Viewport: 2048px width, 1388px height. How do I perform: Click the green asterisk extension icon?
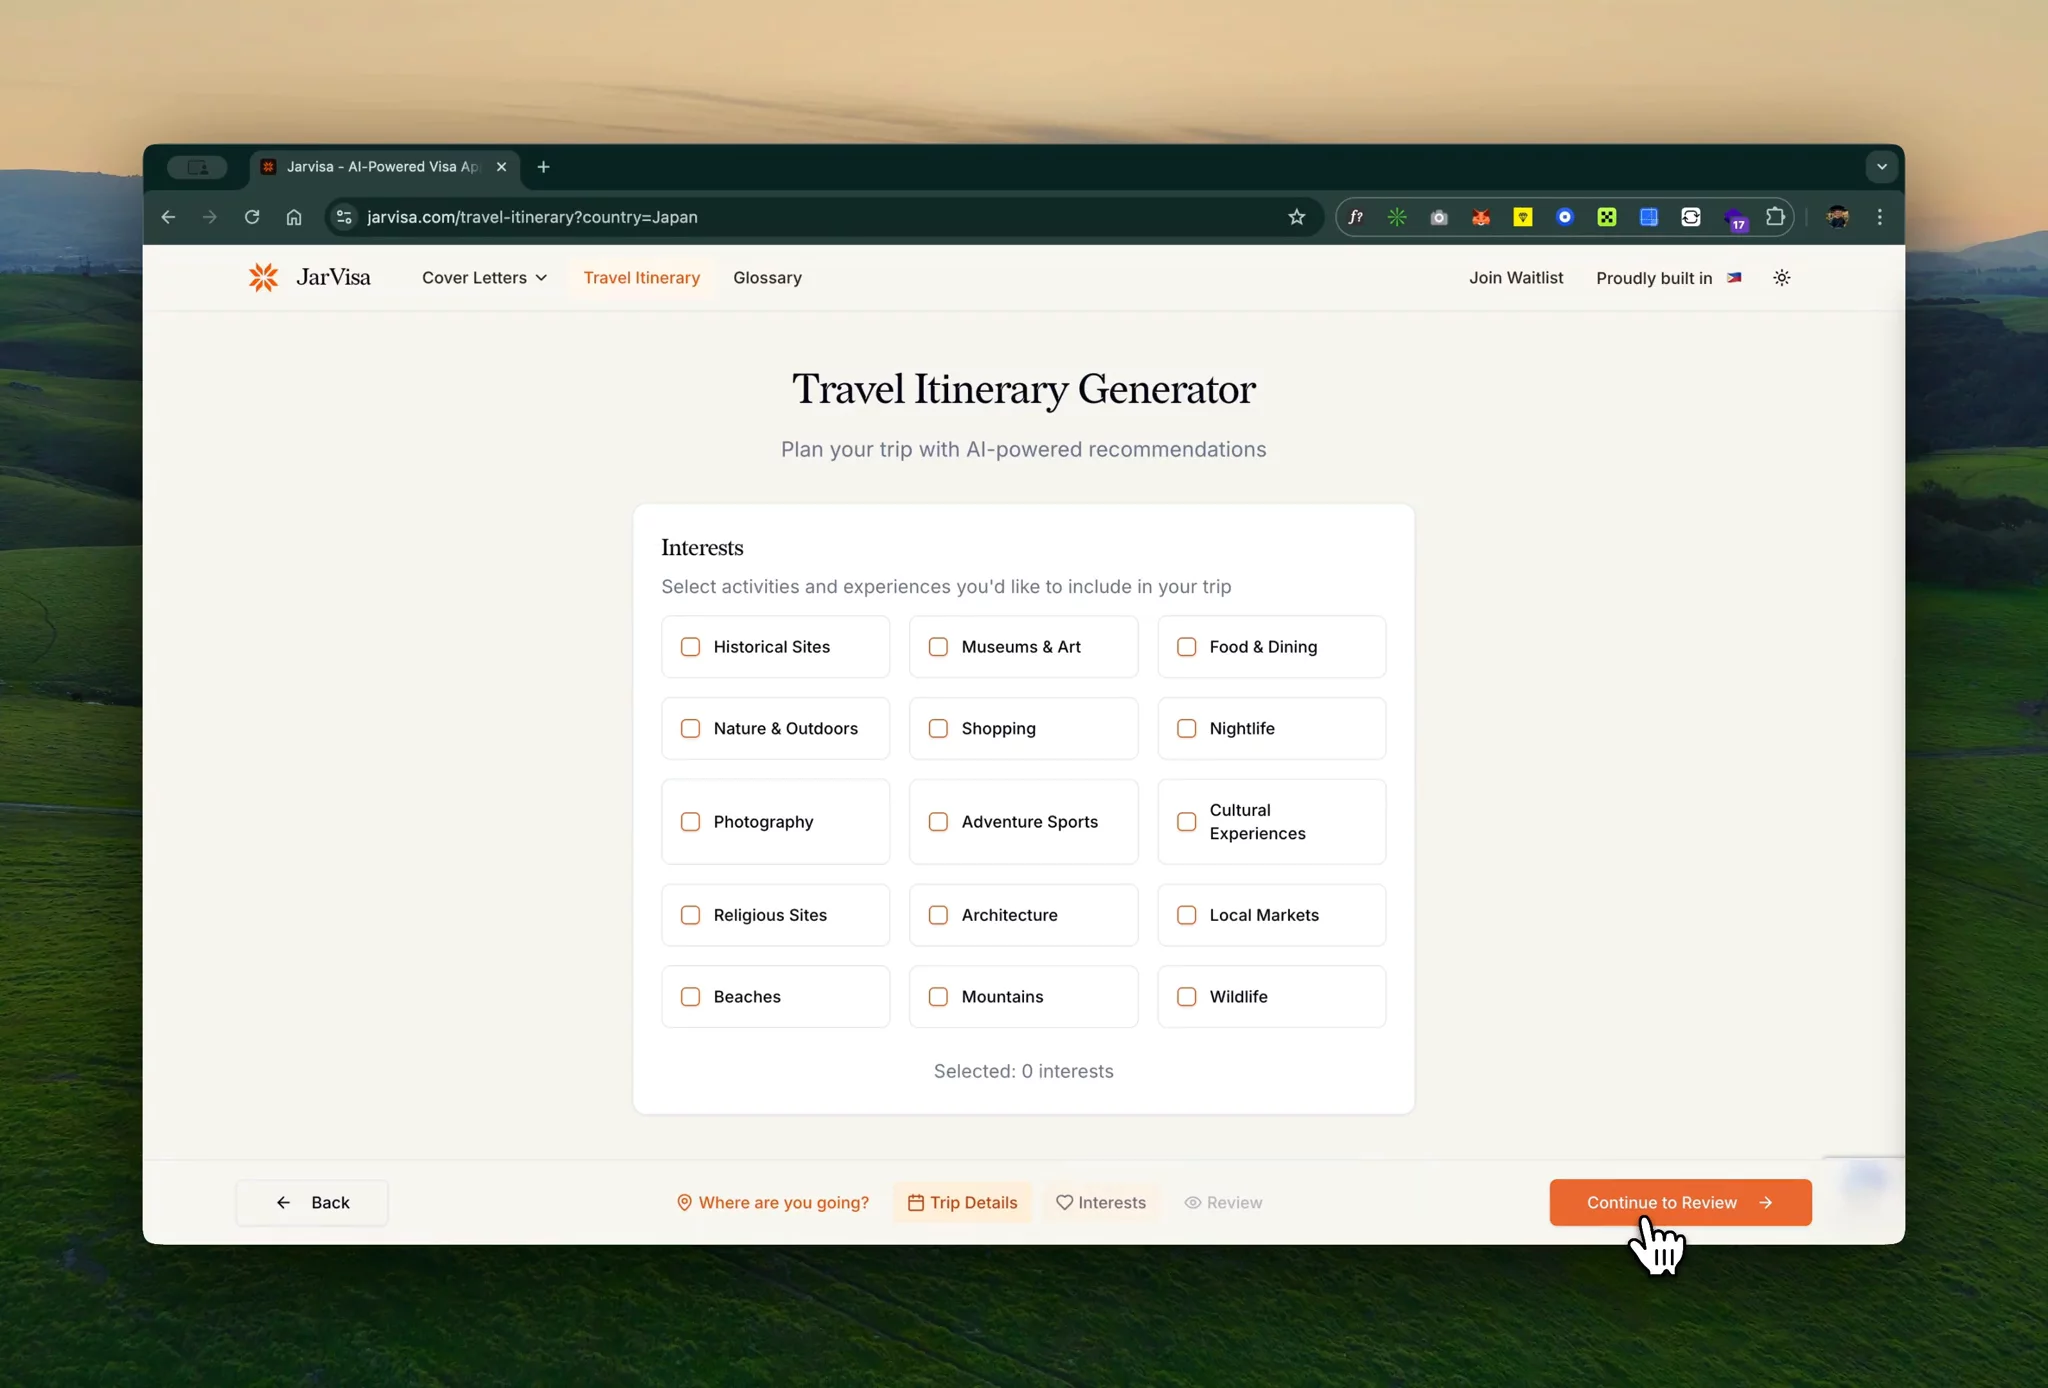(x=1397, y=217)
